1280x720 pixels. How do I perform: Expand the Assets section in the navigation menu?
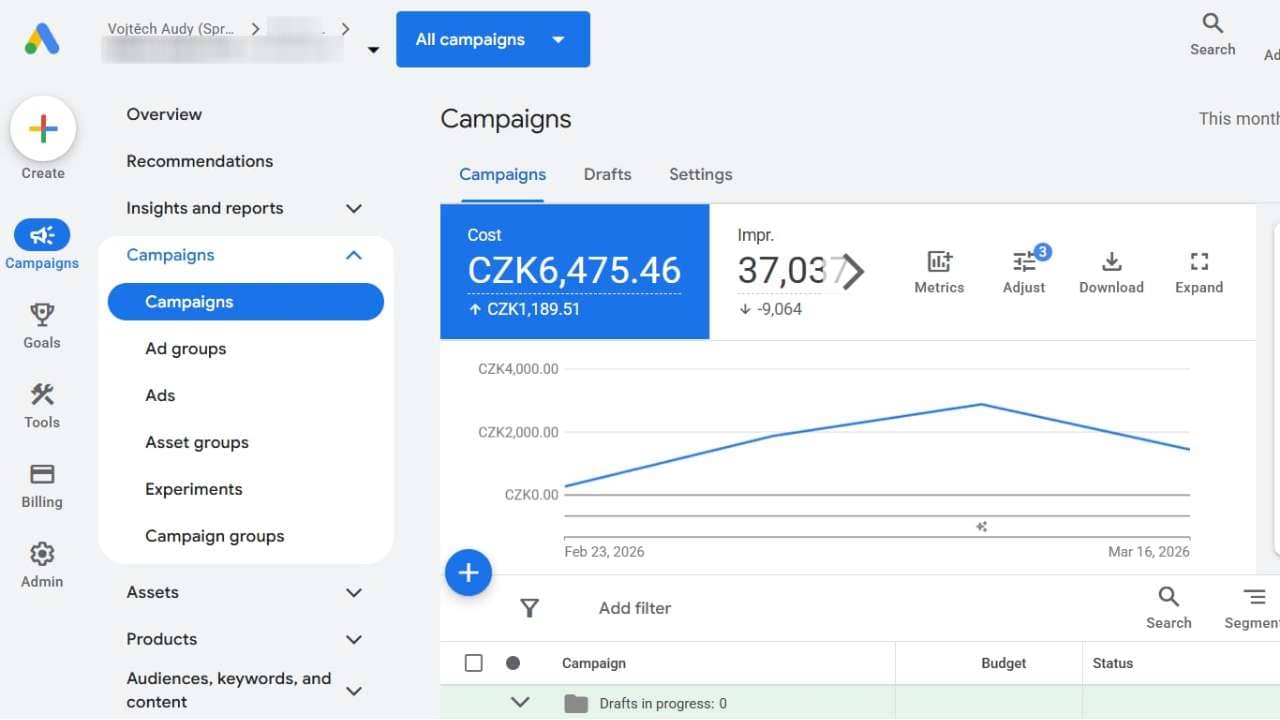point(353,592)
